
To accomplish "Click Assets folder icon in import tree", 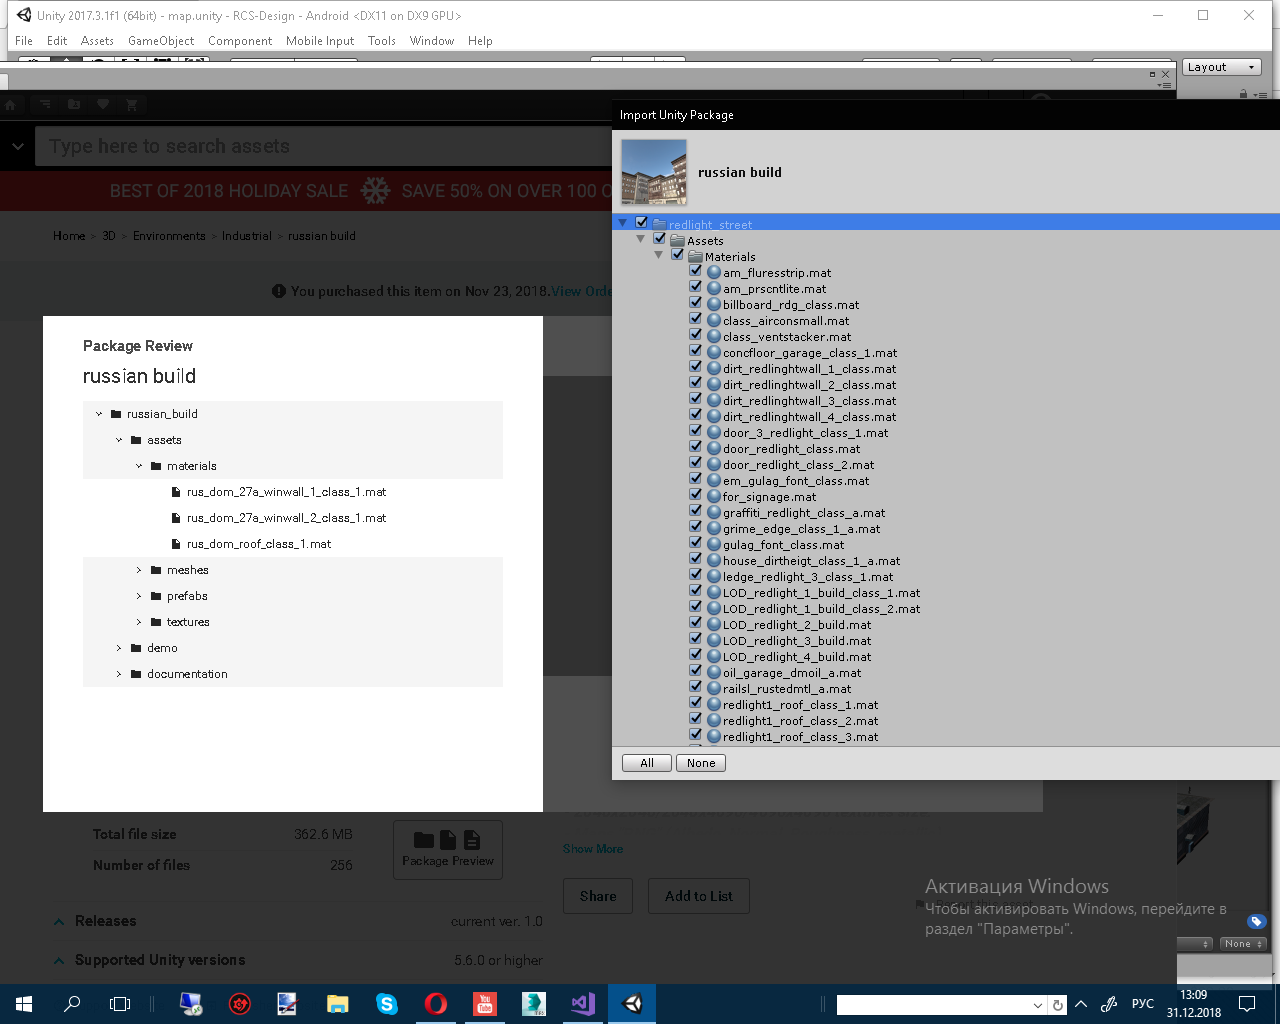I will coord(677,241).
